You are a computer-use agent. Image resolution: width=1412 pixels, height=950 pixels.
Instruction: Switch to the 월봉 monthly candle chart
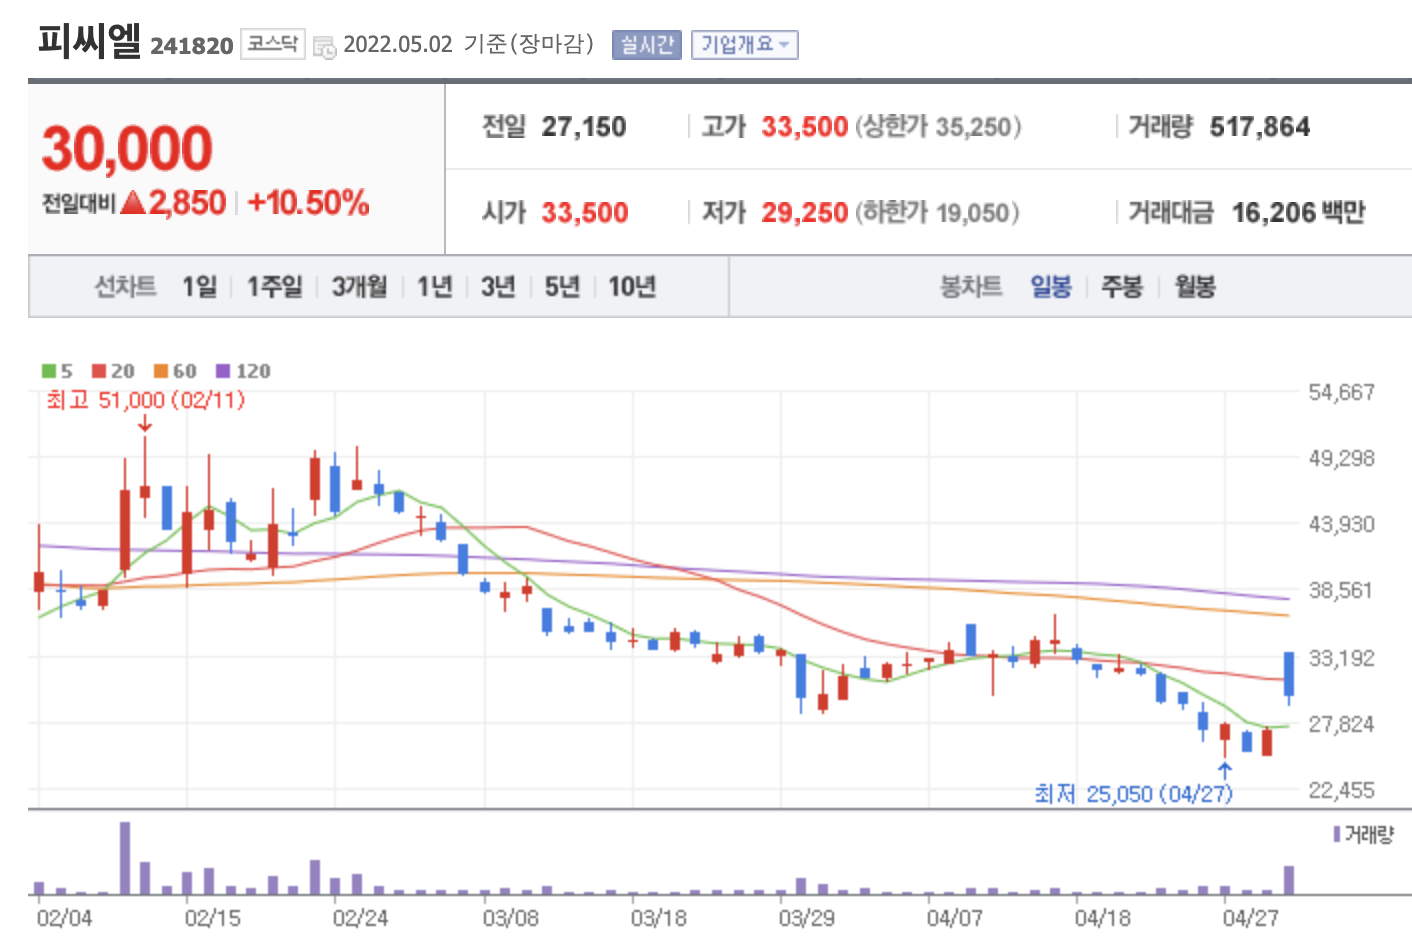[1195, 287]
